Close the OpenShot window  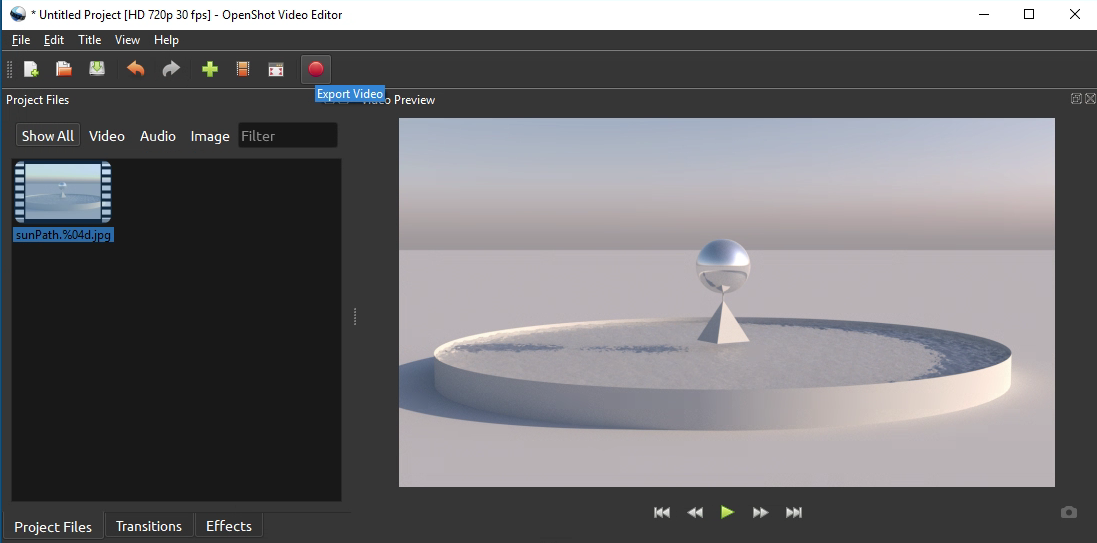[1075, 14]
